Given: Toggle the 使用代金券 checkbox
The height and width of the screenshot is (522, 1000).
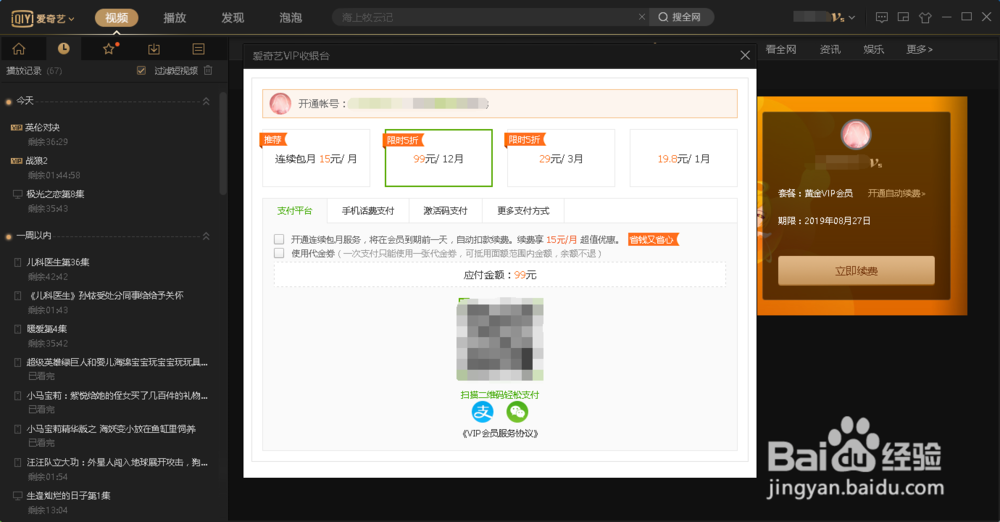Looking at the screenshot, I should point(279,253).
